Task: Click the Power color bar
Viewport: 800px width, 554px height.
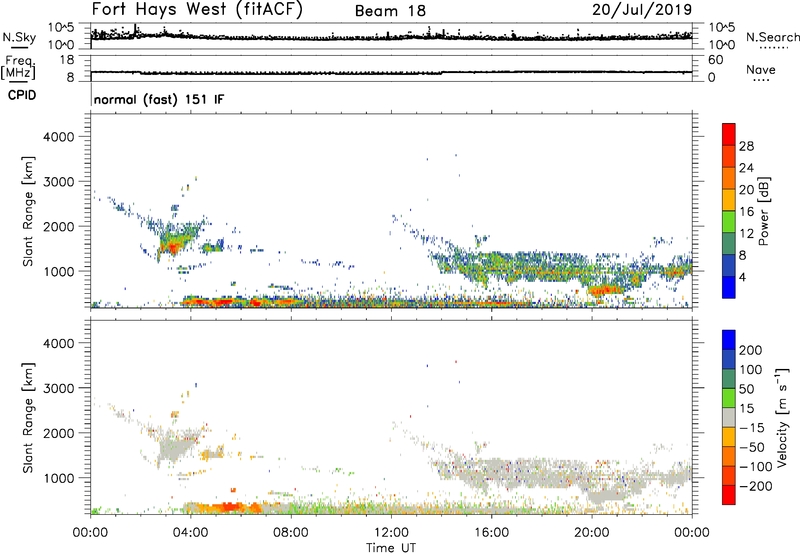Action: 729,210
